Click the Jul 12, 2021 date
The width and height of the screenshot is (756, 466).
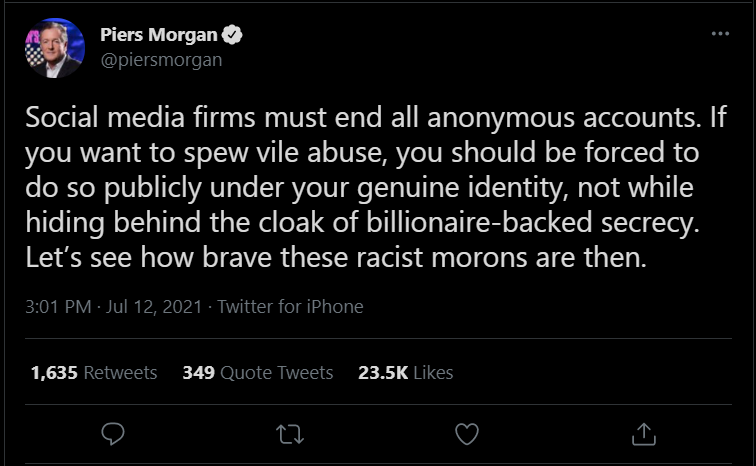point(154,306)
